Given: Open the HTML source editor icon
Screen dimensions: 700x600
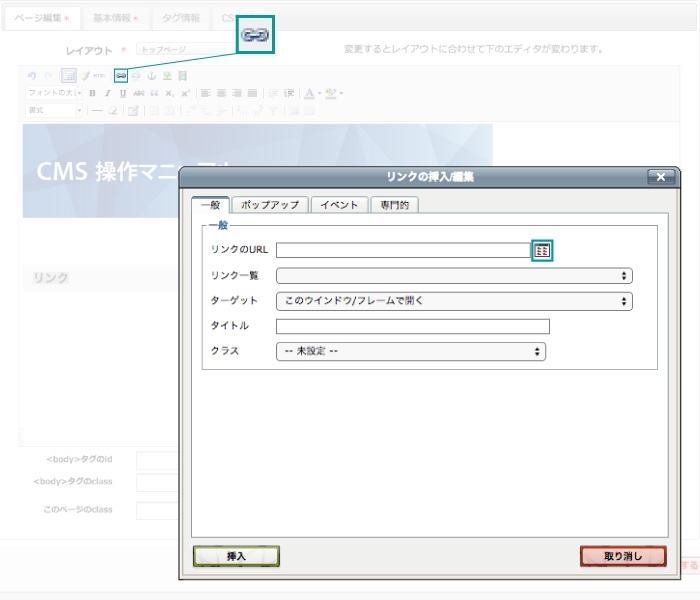Looking at the screenshot, I should click(99, 76).
